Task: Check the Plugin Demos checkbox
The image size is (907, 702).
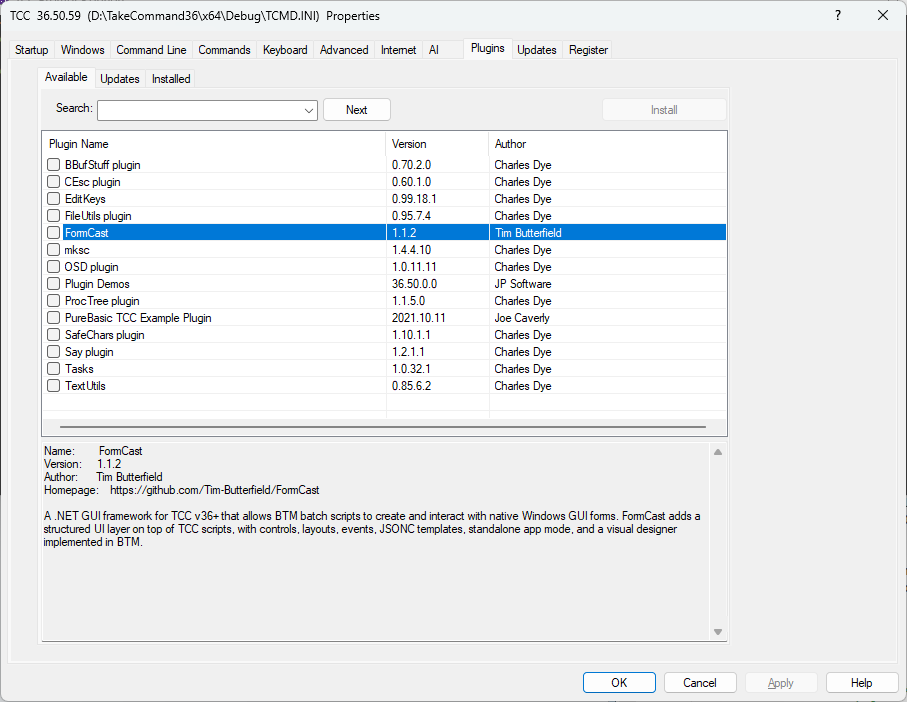Action: tap(53, 284)
